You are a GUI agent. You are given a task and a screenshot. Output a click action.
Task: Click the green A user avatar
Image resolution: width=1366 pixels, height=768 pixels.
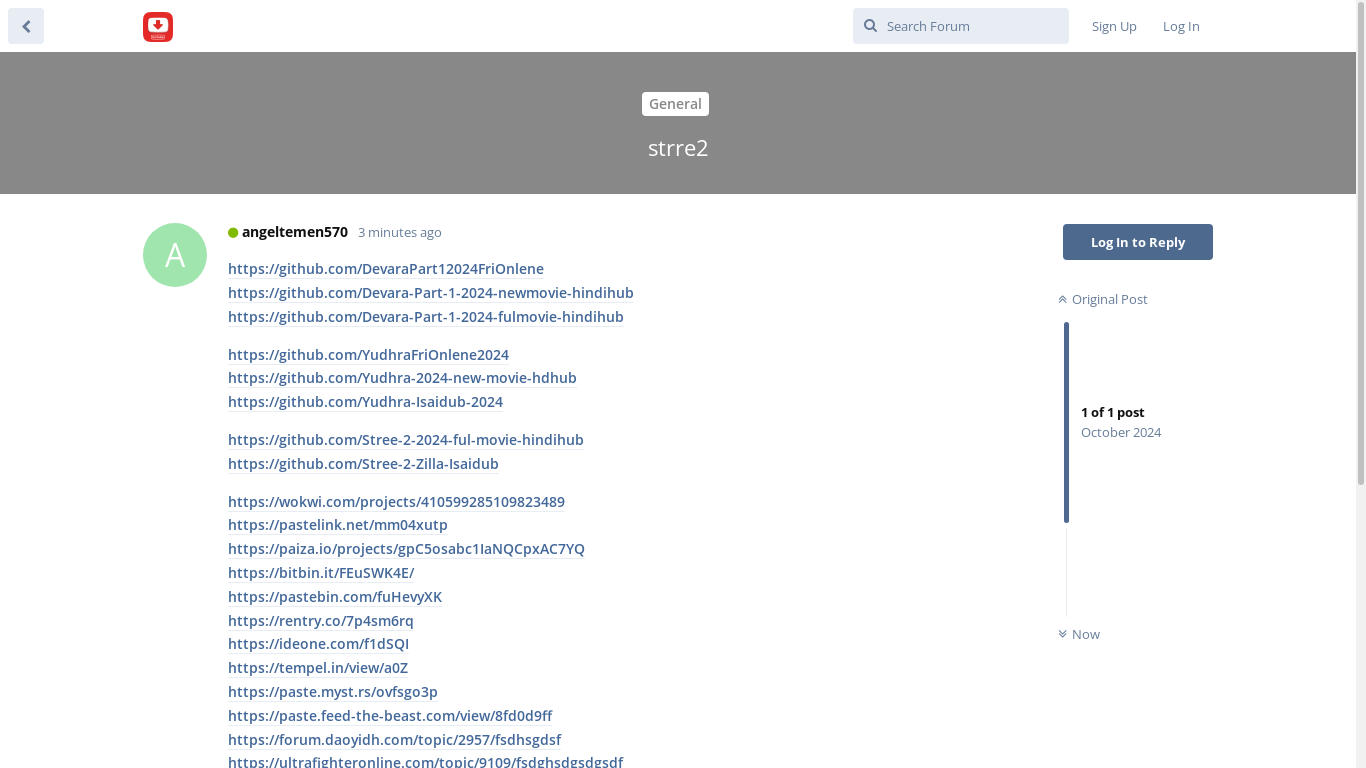click(x=175, y=255)
